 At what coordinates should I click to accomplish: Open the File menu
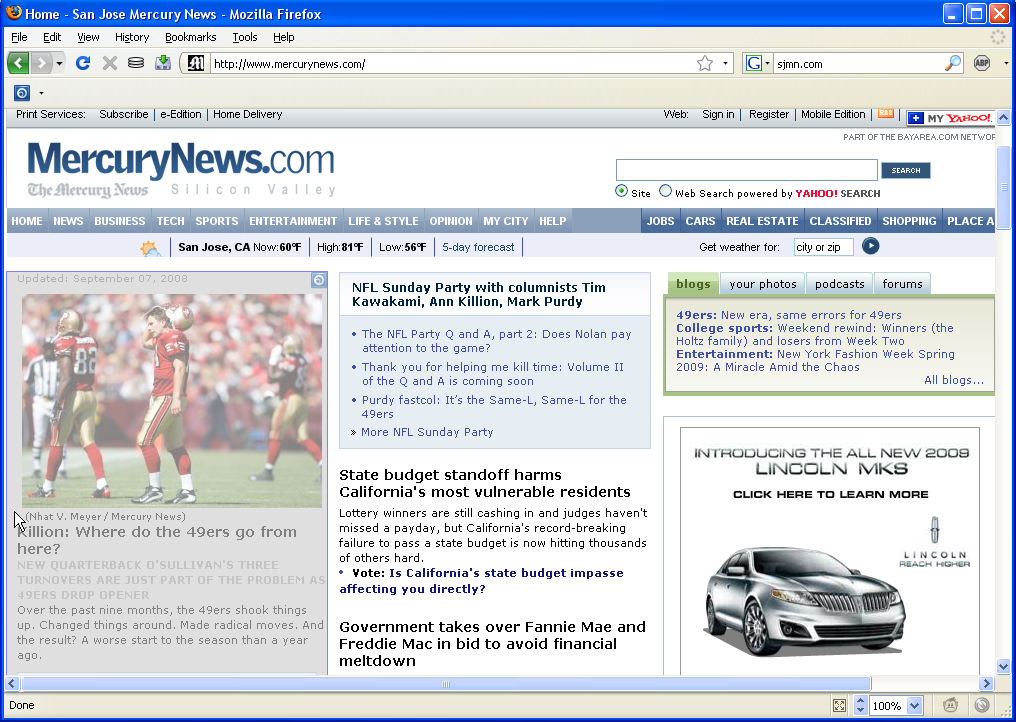pyautogui.click(x=19, y=37)
